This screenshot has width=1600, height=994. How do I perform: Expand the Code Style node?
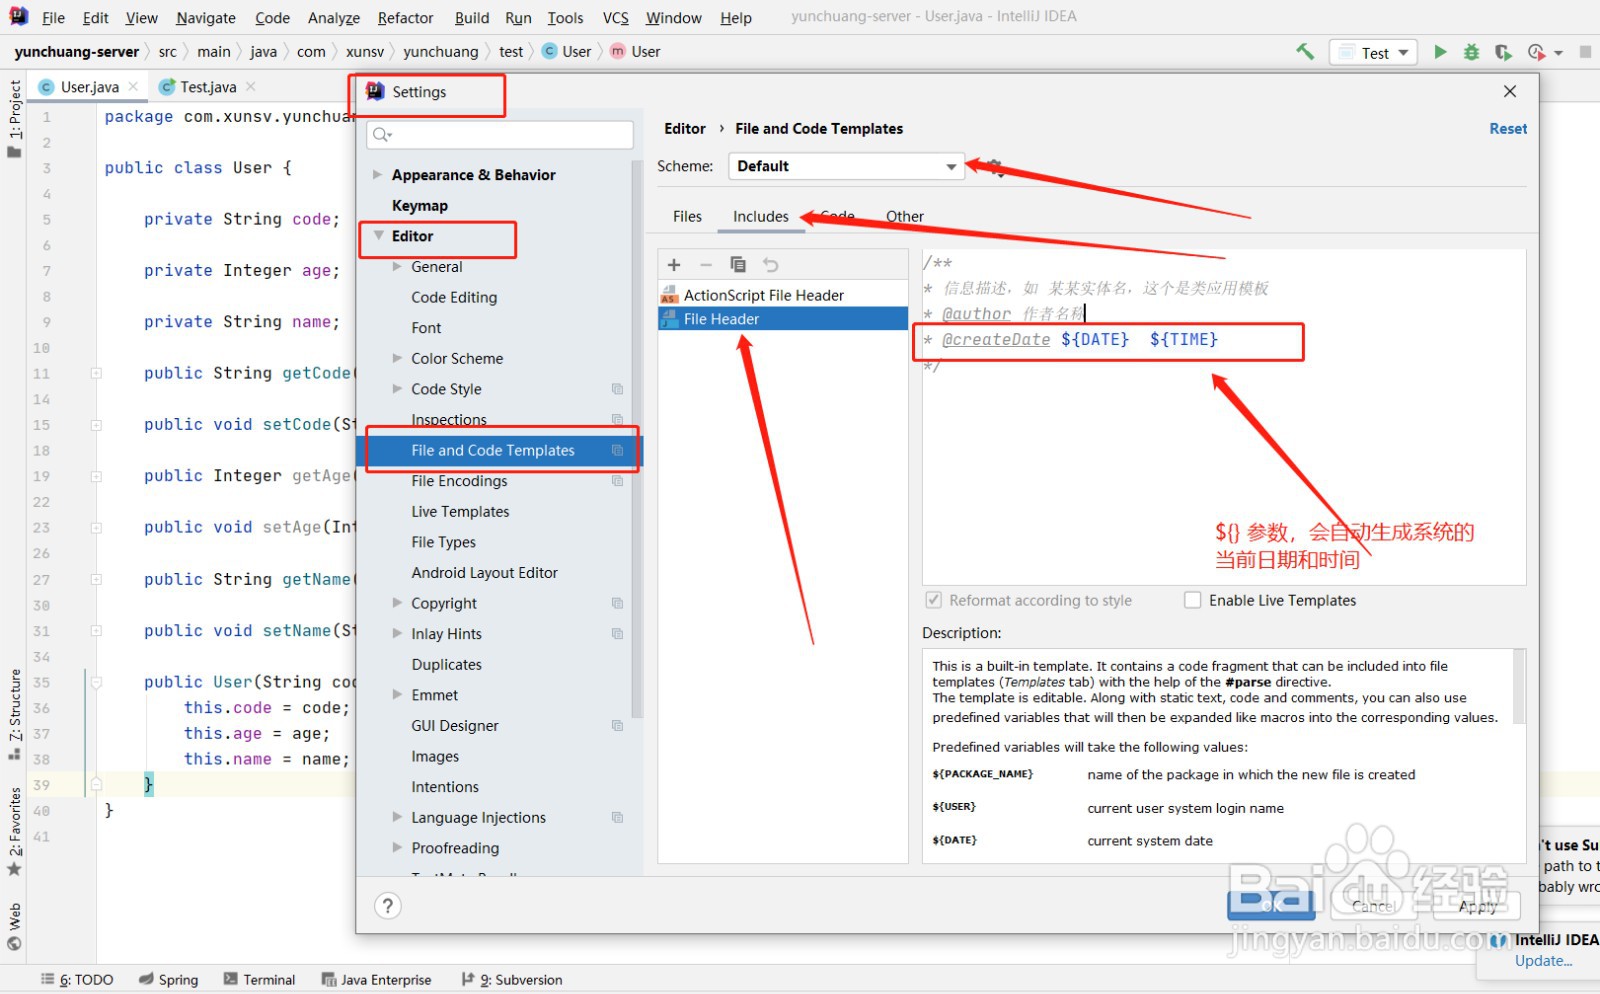tap(397, 389)
